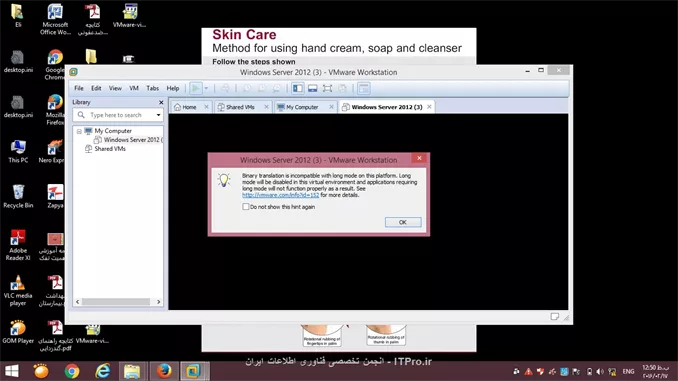Select the Recycle Bin desktop icon

point(18,197)
